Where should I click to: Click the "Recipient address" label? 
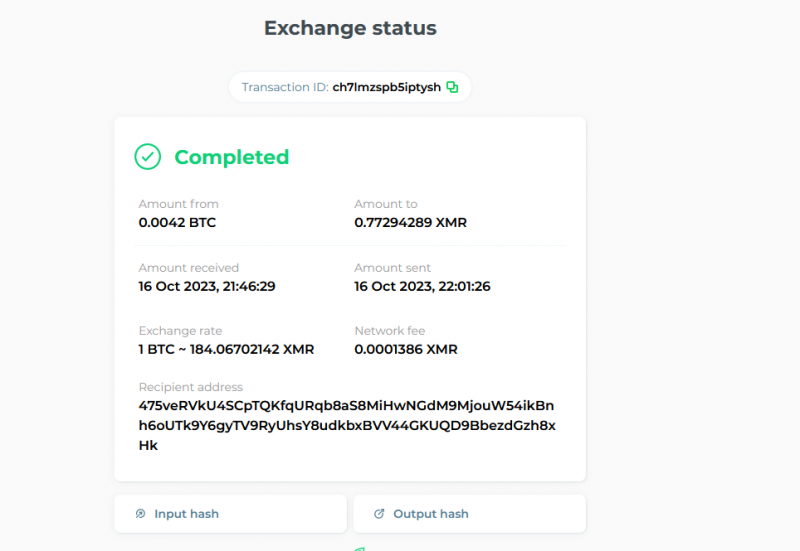(190, 387)
